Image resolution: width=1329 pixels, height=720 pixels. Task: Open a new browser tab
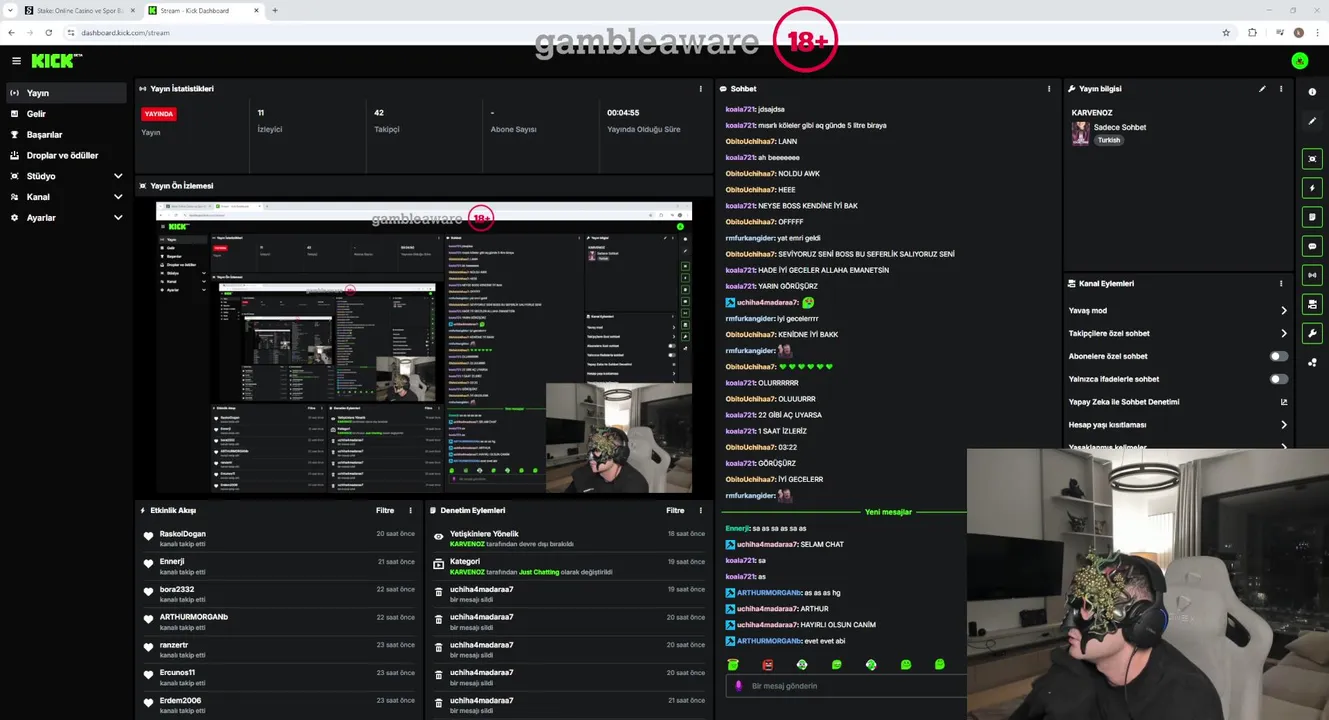pyautogui.click(x=275, y=11)
